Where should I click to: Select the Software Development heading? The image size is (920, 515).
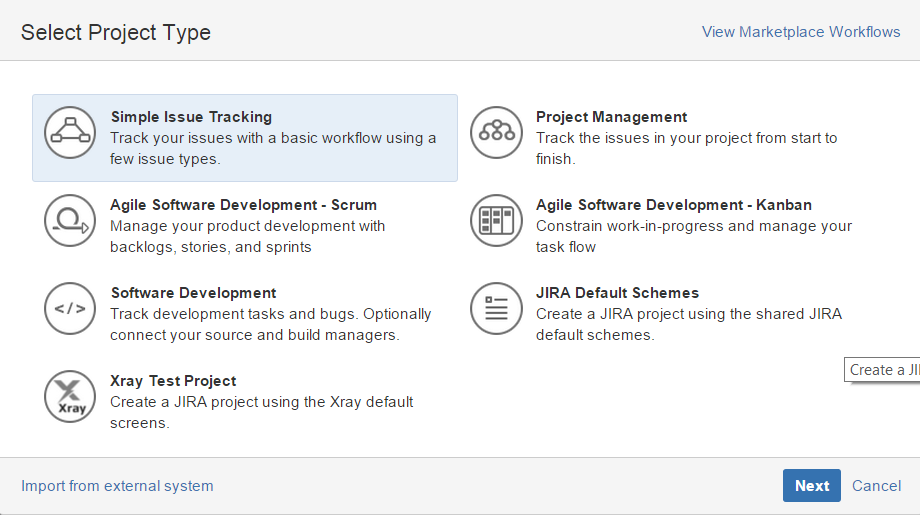tap(194, 293)
